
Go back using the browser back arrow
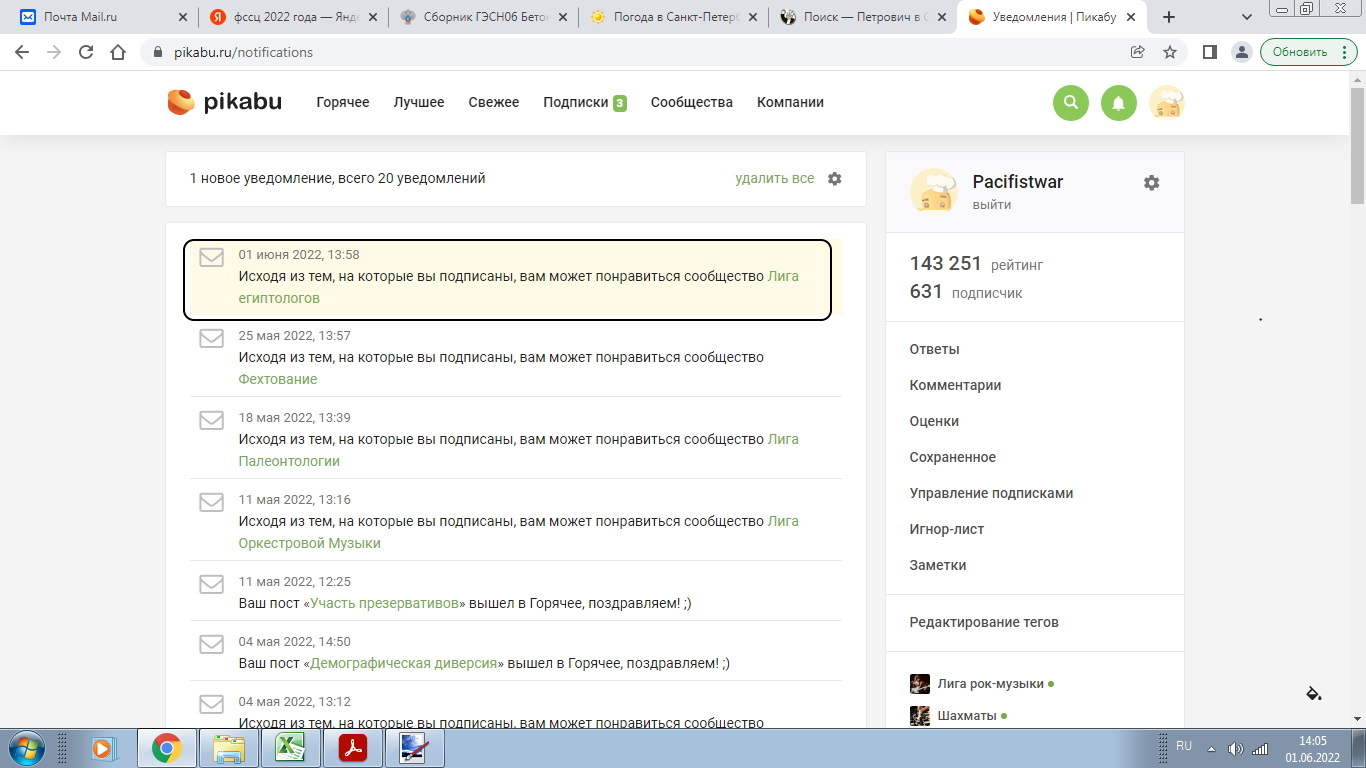tap(22, 52)
